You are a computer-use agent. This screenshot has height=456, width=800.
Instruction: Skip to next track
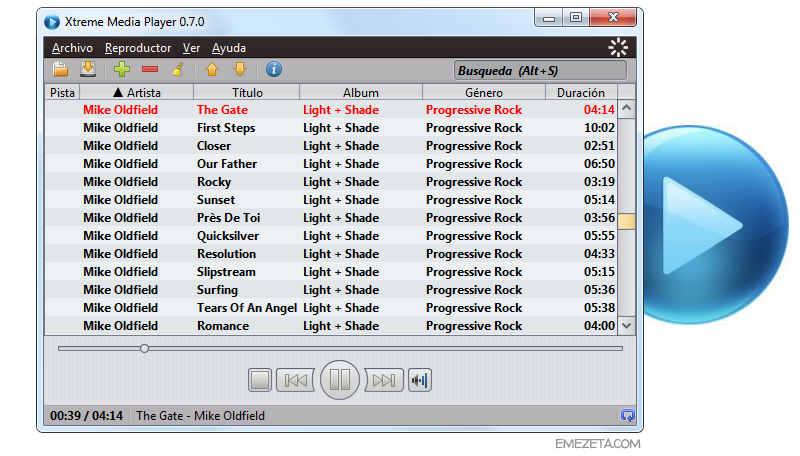pos(384,380)
